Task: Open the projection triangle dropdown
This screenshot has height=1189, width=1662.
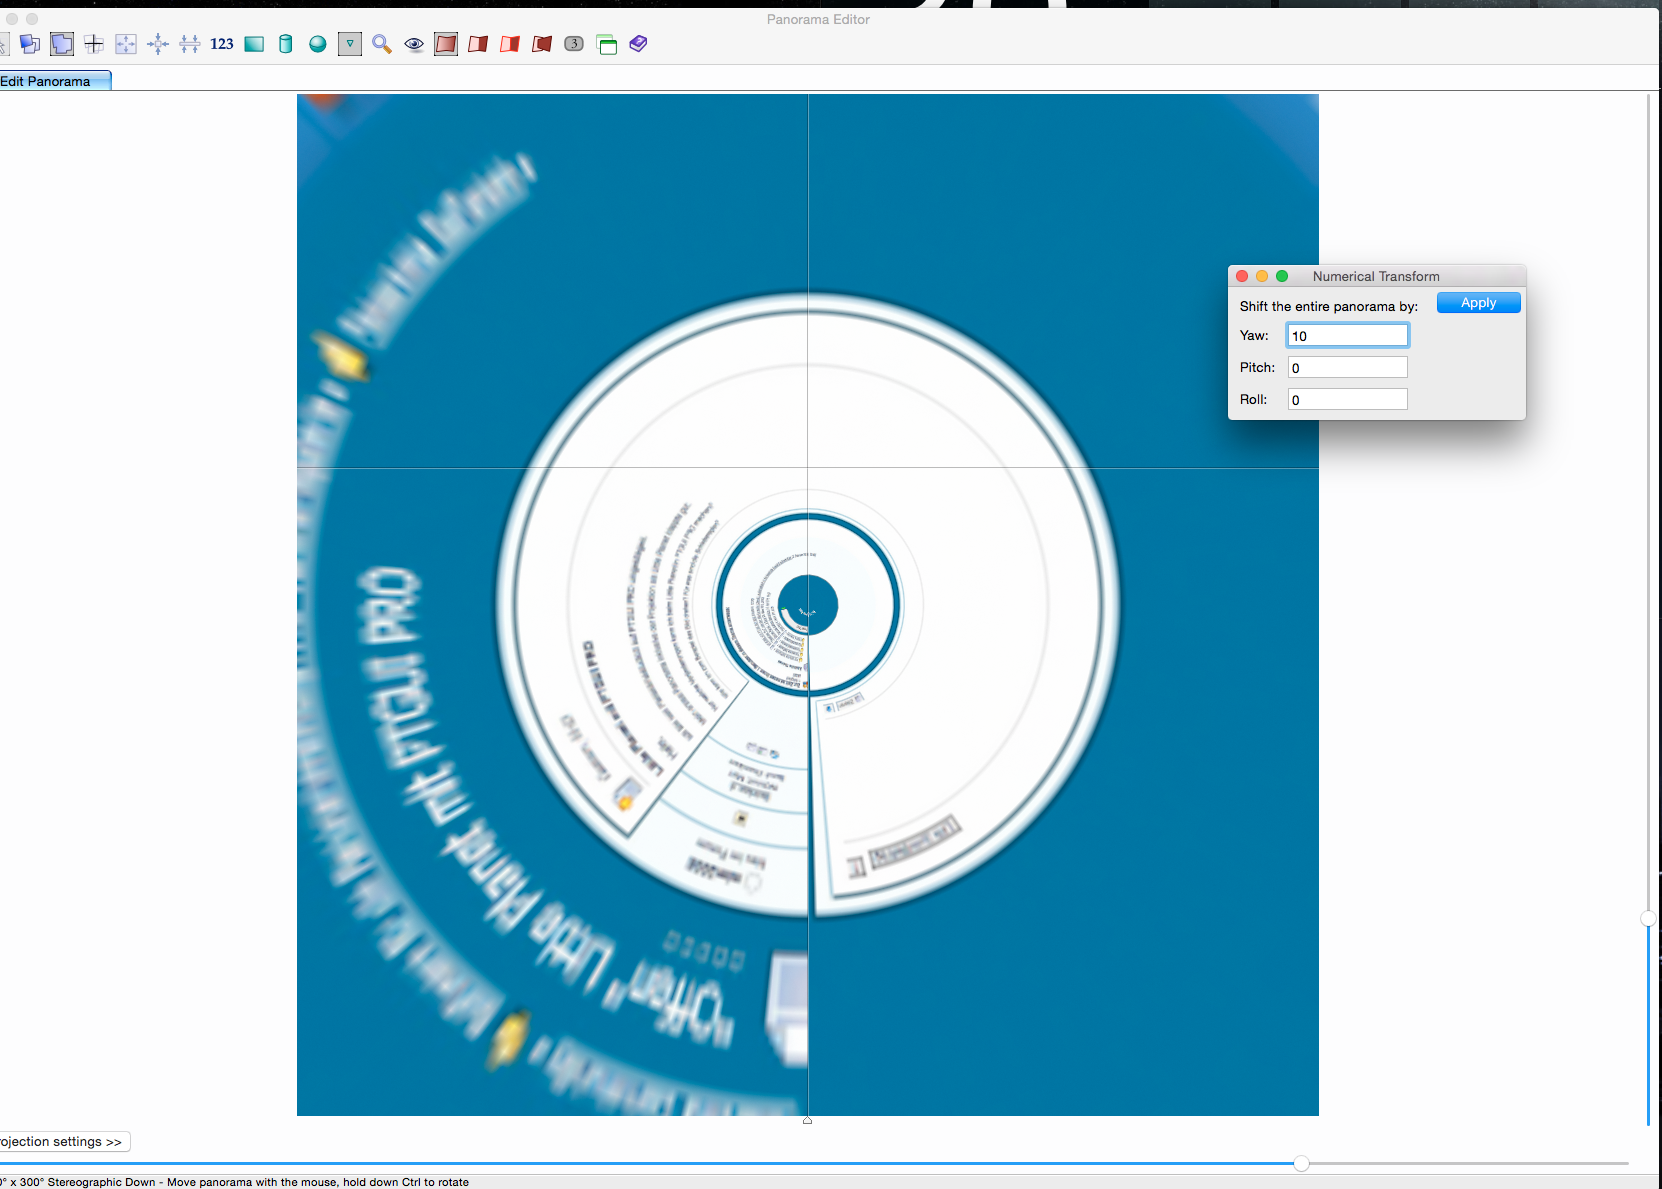Action: coord(350,44)
